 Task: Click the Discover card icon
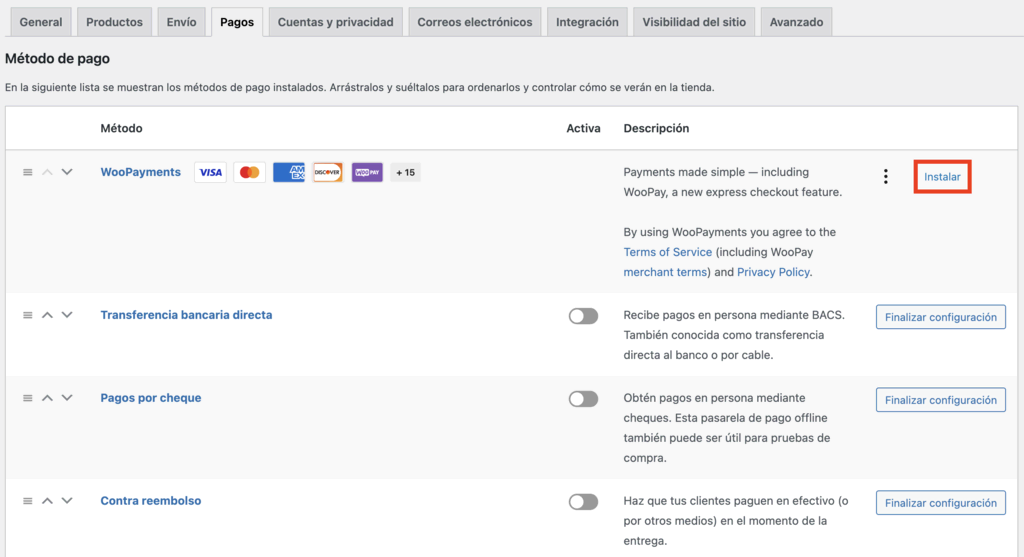[327, 172]
